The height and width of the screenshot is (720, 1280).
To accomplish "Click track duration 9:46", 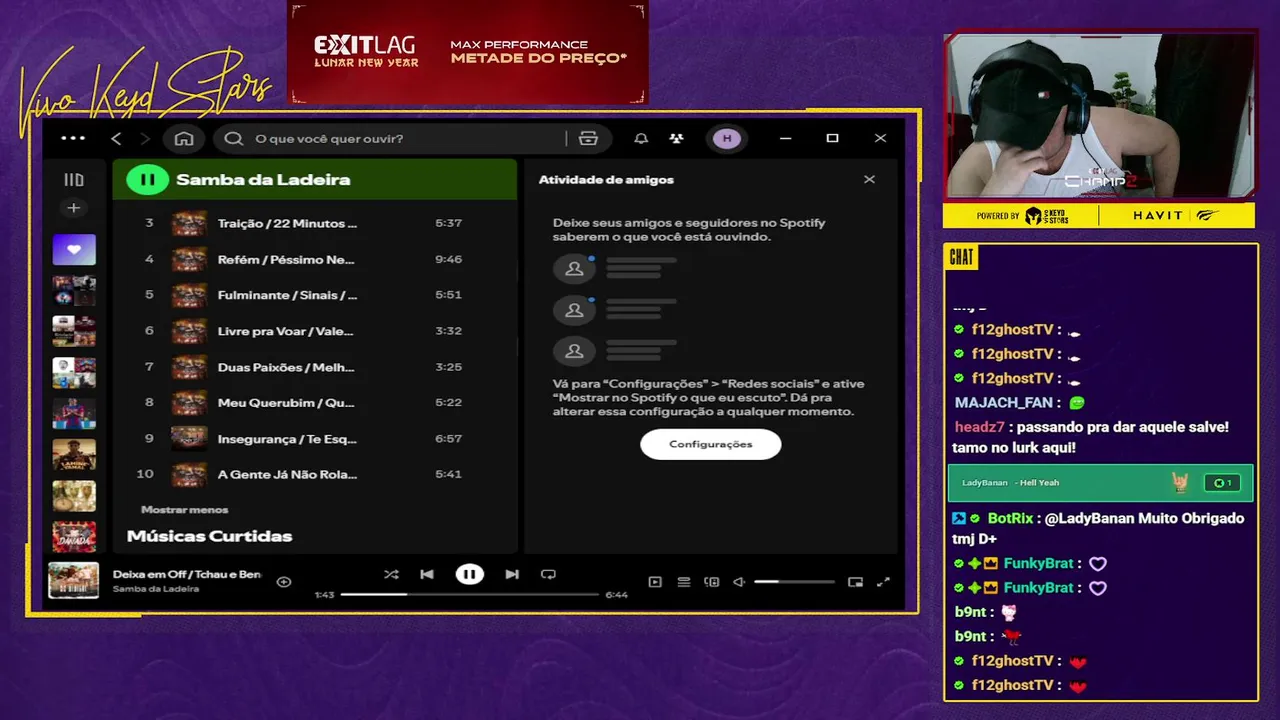I will tap(448, 259).
